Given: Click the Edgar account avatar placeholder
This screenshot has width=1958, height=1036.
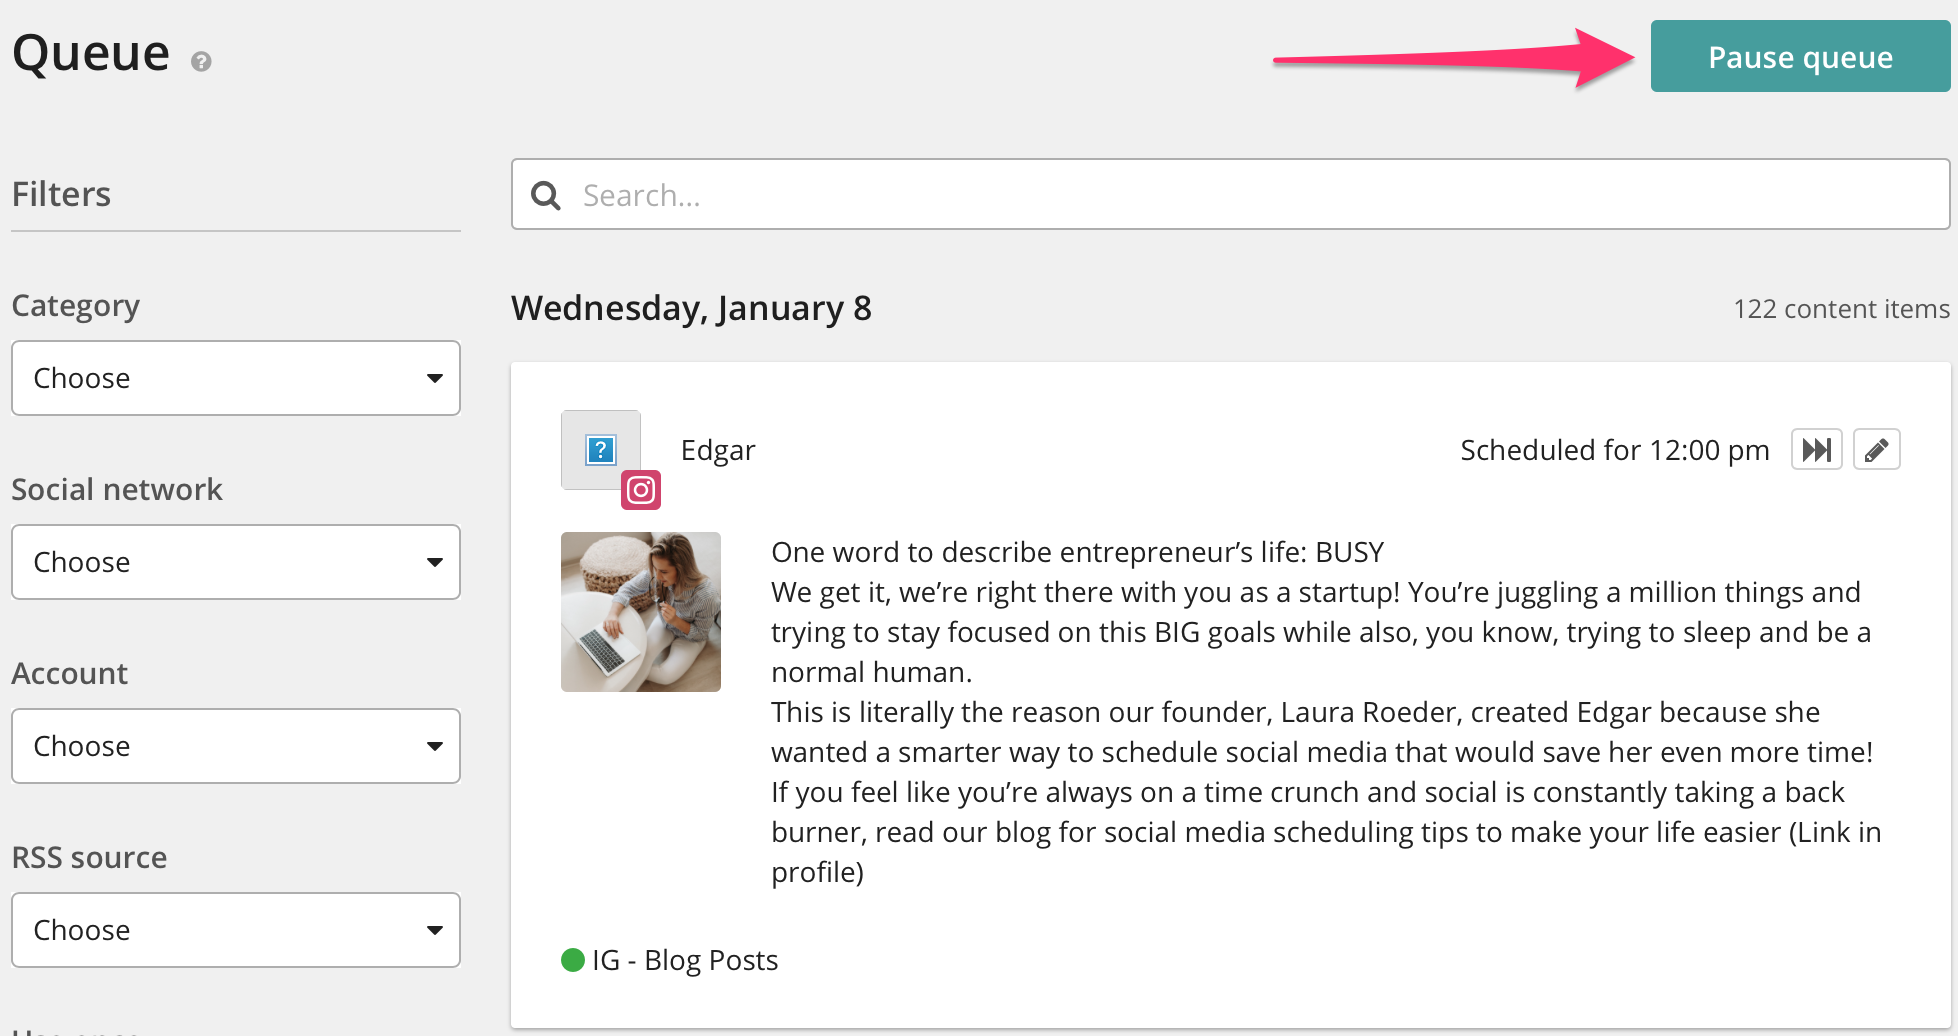Looking at the screenshot, I should (600, 449).
